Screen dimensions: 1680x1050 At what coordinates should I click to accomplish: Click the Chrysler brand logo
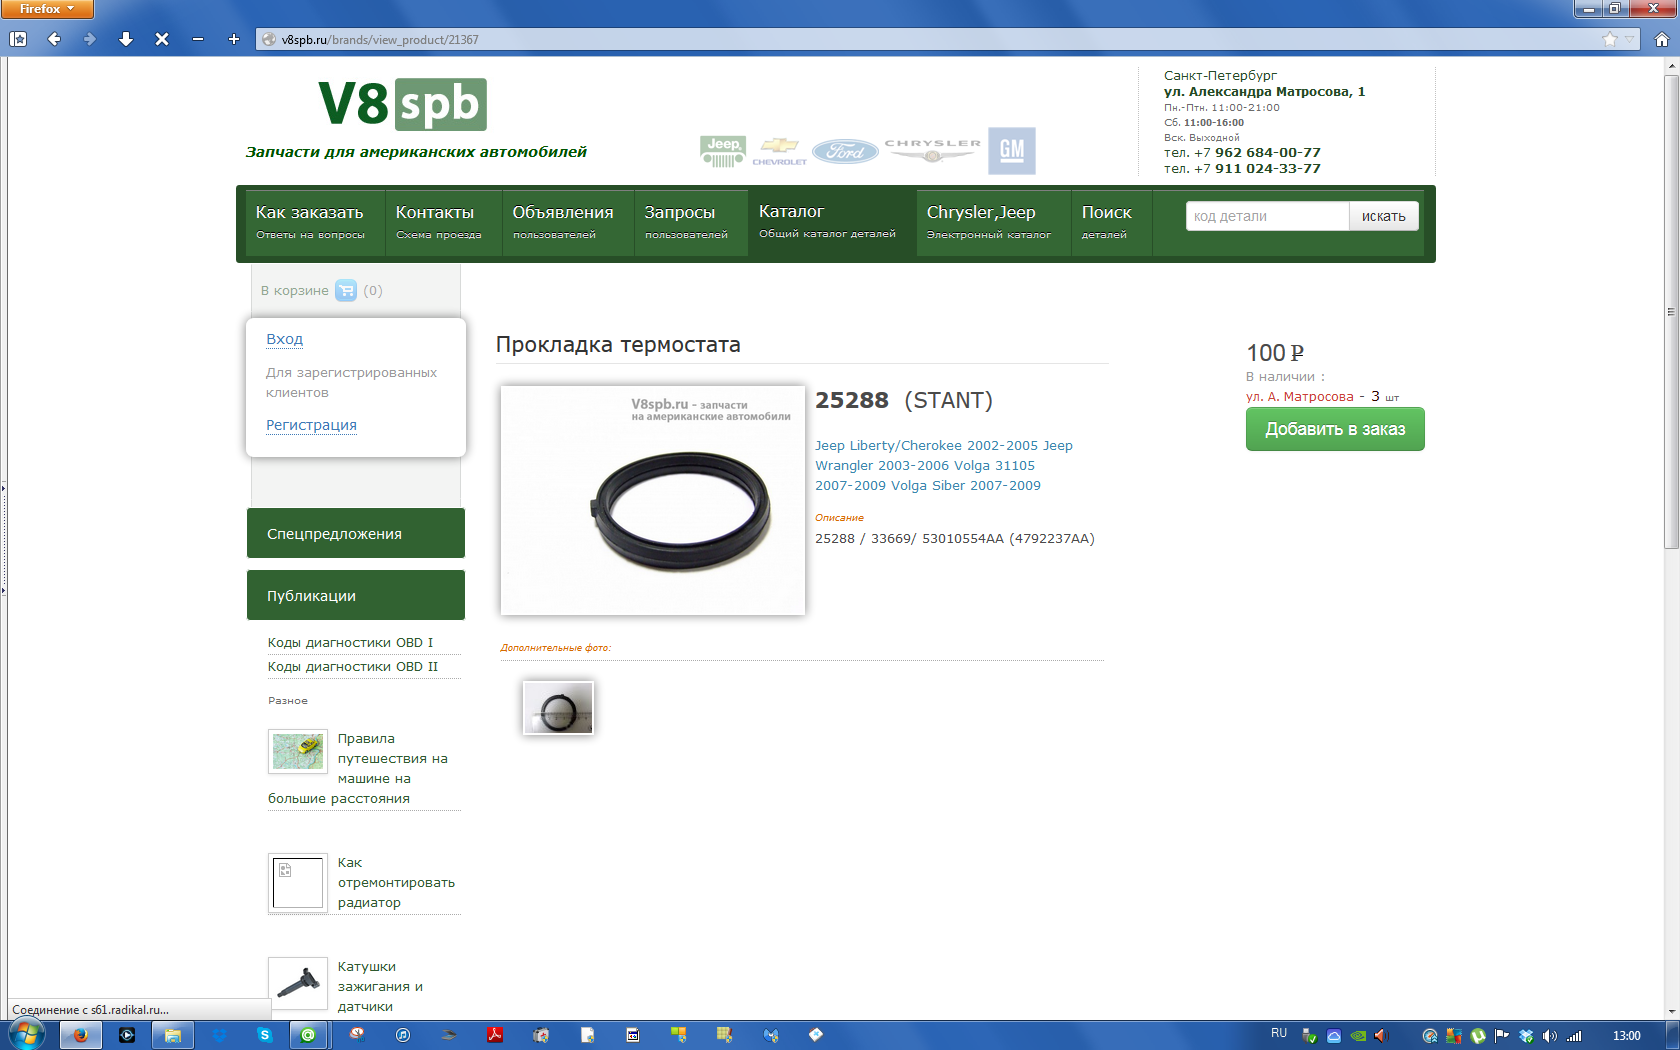click(932, 150)
